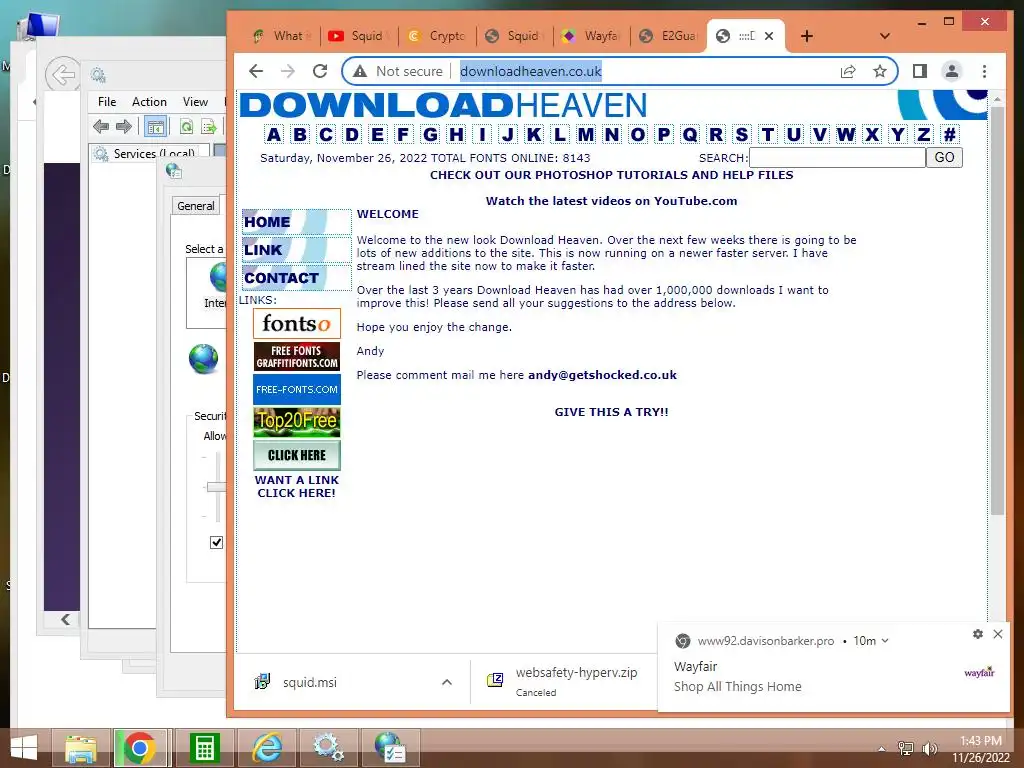
Task: Toggle the checkbox in Internet Properties security
Action: pos(216,542)
